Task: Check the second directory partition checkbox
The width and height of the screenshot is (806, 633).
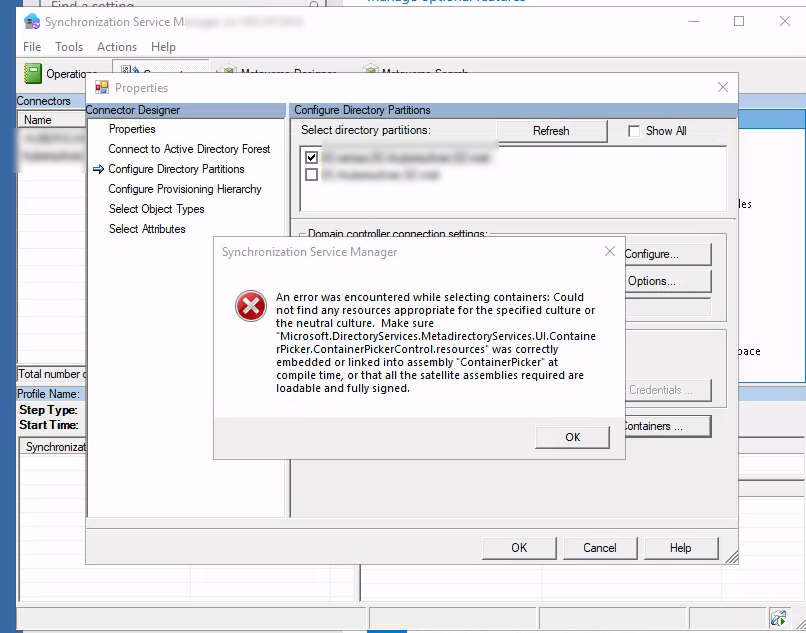Action: (x=311, y=175)
